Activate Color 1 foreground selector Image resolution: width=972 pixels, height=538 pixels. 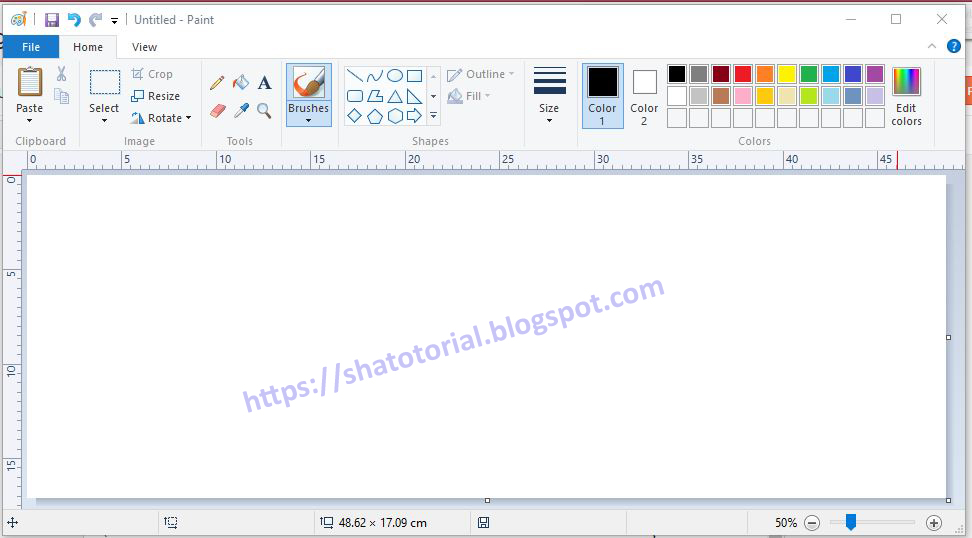603,95
